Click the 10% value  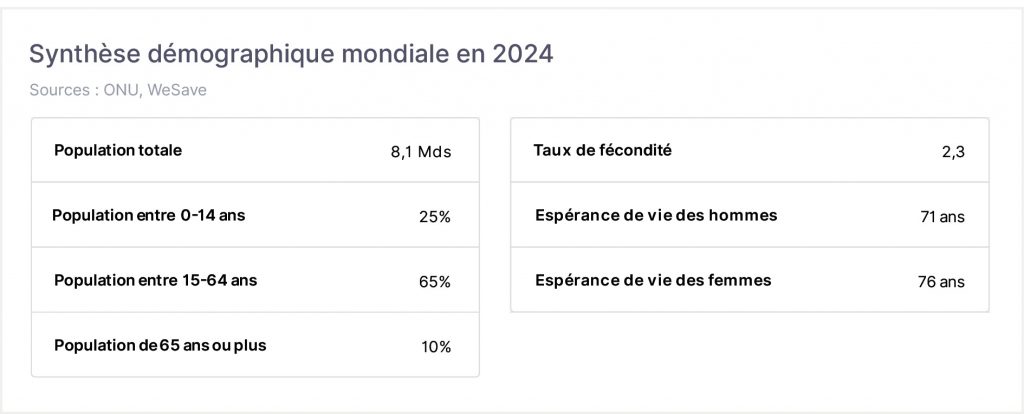click(436, 347)
